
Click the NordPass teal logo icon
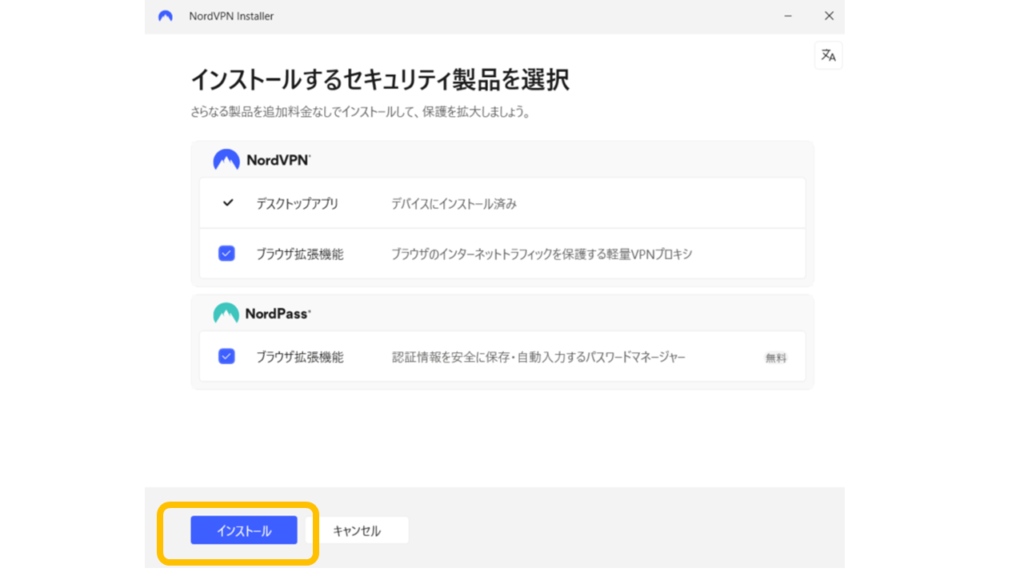[226, 313]
